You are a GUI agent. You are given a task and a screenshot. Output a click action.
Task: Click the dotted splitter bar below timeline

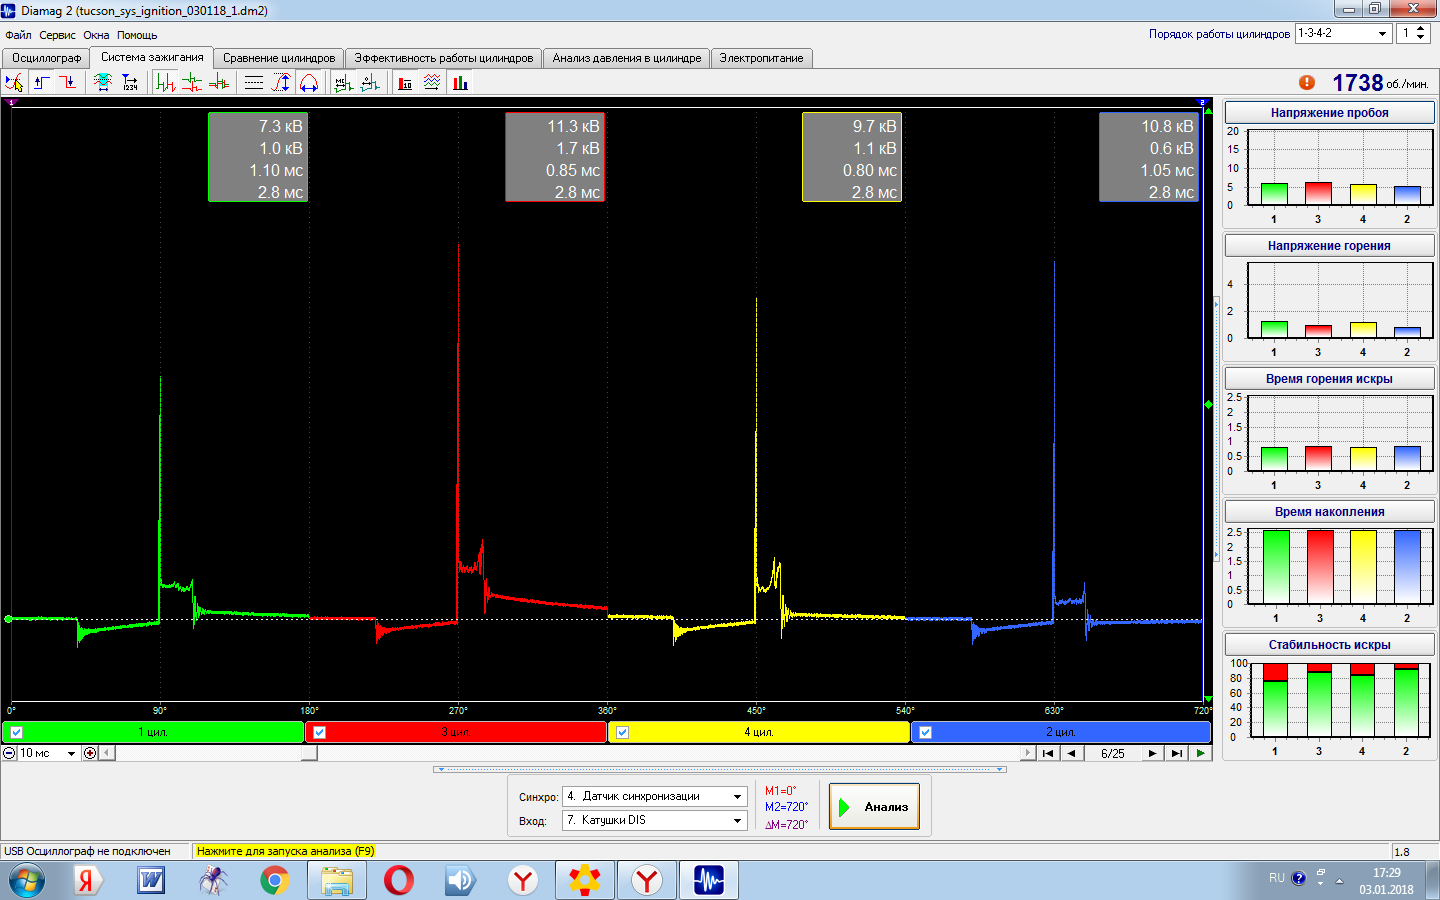click(720, 770)
